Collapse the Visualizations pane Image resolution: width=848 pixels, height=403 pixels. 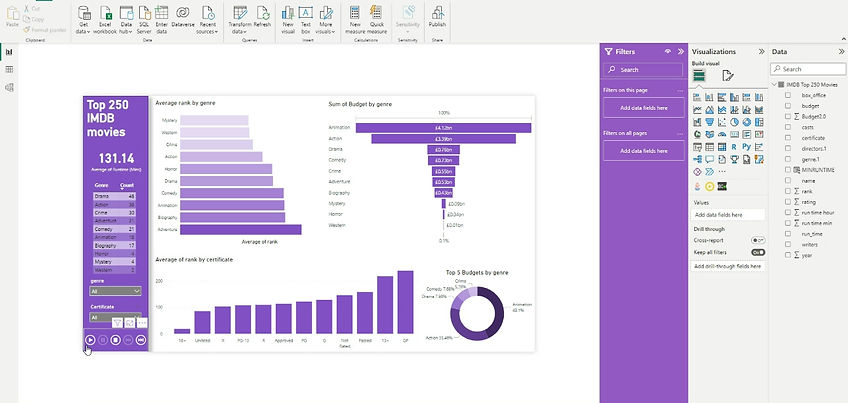(x=761, y=51)
